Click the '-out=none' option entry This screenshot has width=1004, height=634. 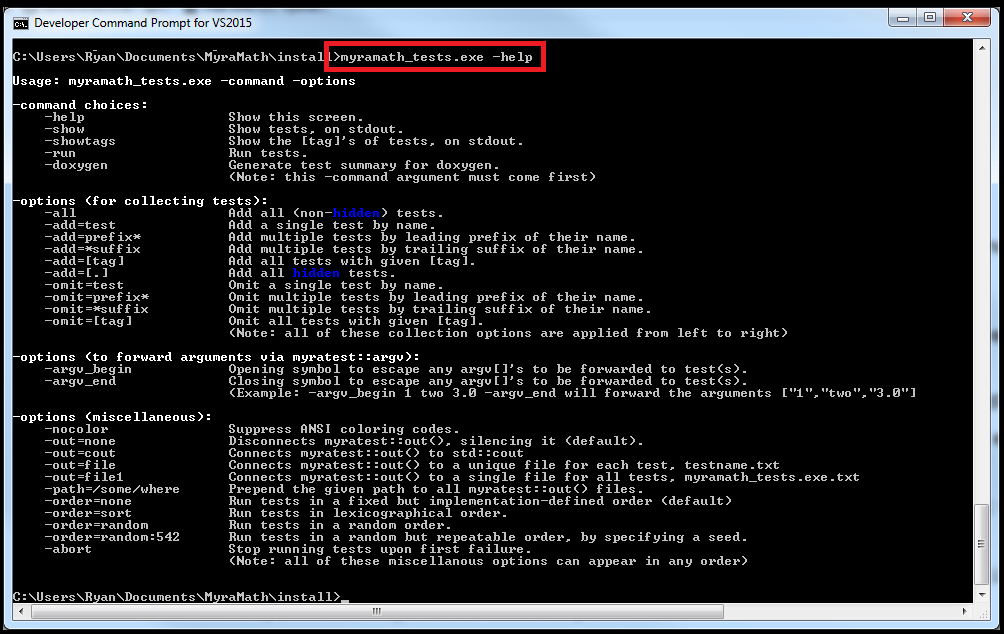[80, 441]
